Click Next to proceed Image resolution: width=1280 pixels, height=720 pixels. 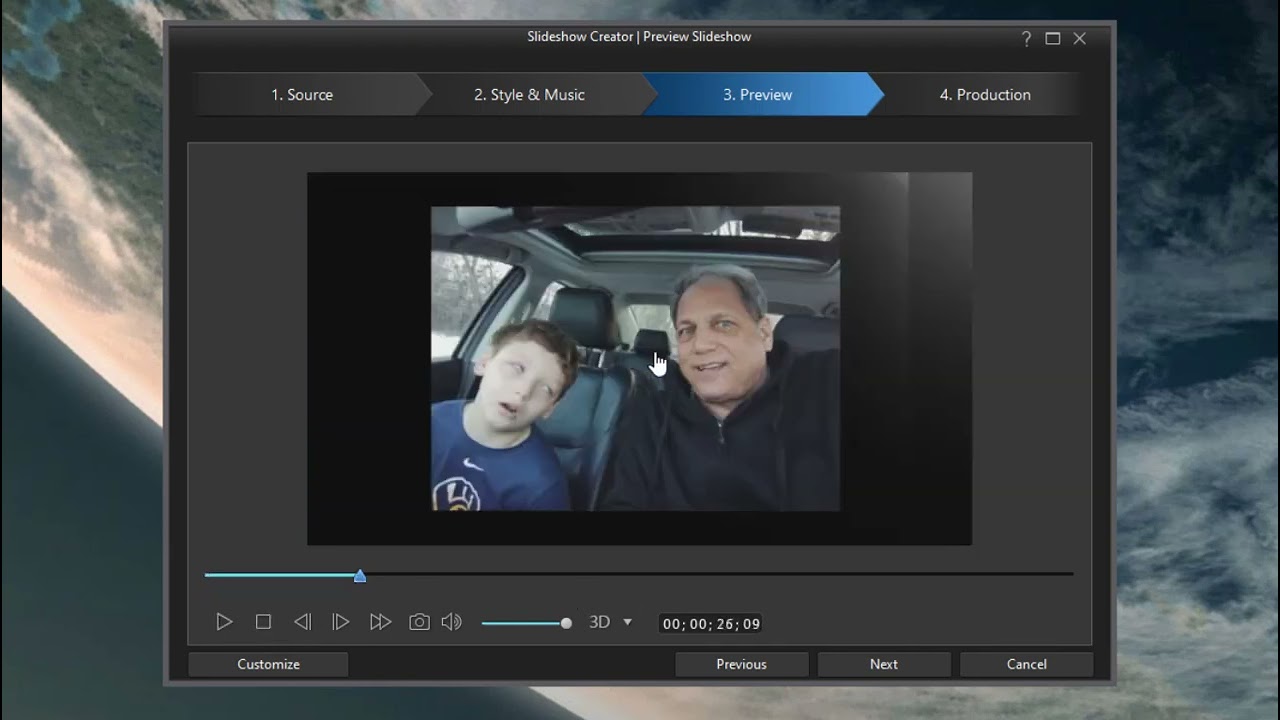(883, 664)
